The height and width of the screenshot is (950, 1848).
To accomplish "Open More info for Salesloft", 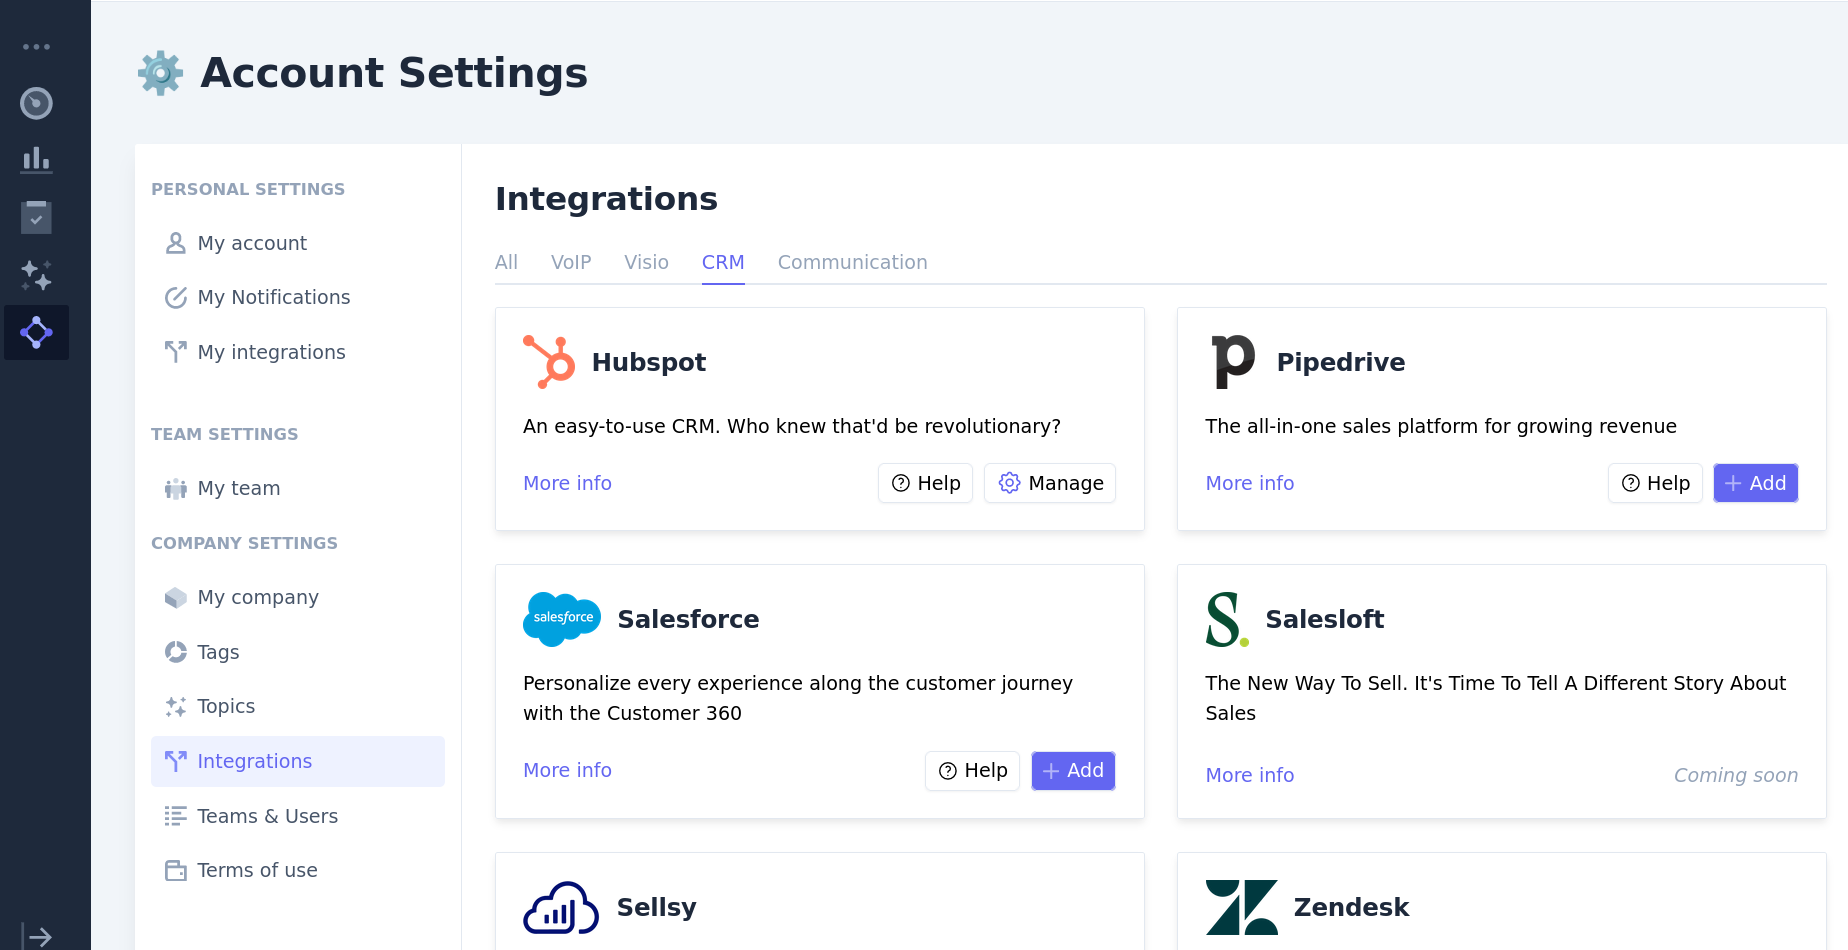I will coord(1249,775).
